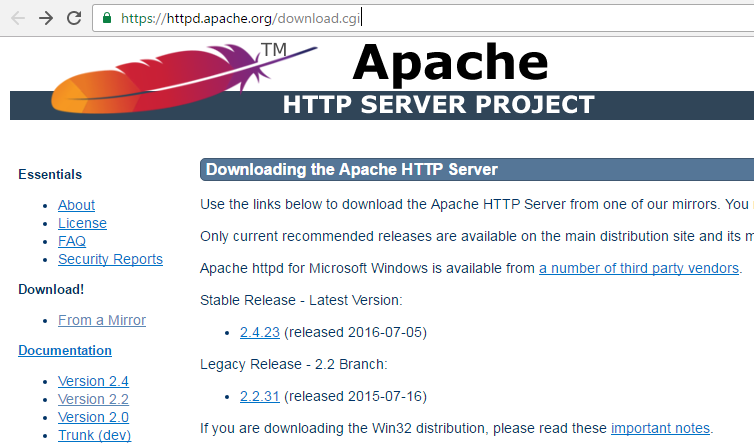
Task: Click the browser forward arrow
Action: [x=46, y=18]
